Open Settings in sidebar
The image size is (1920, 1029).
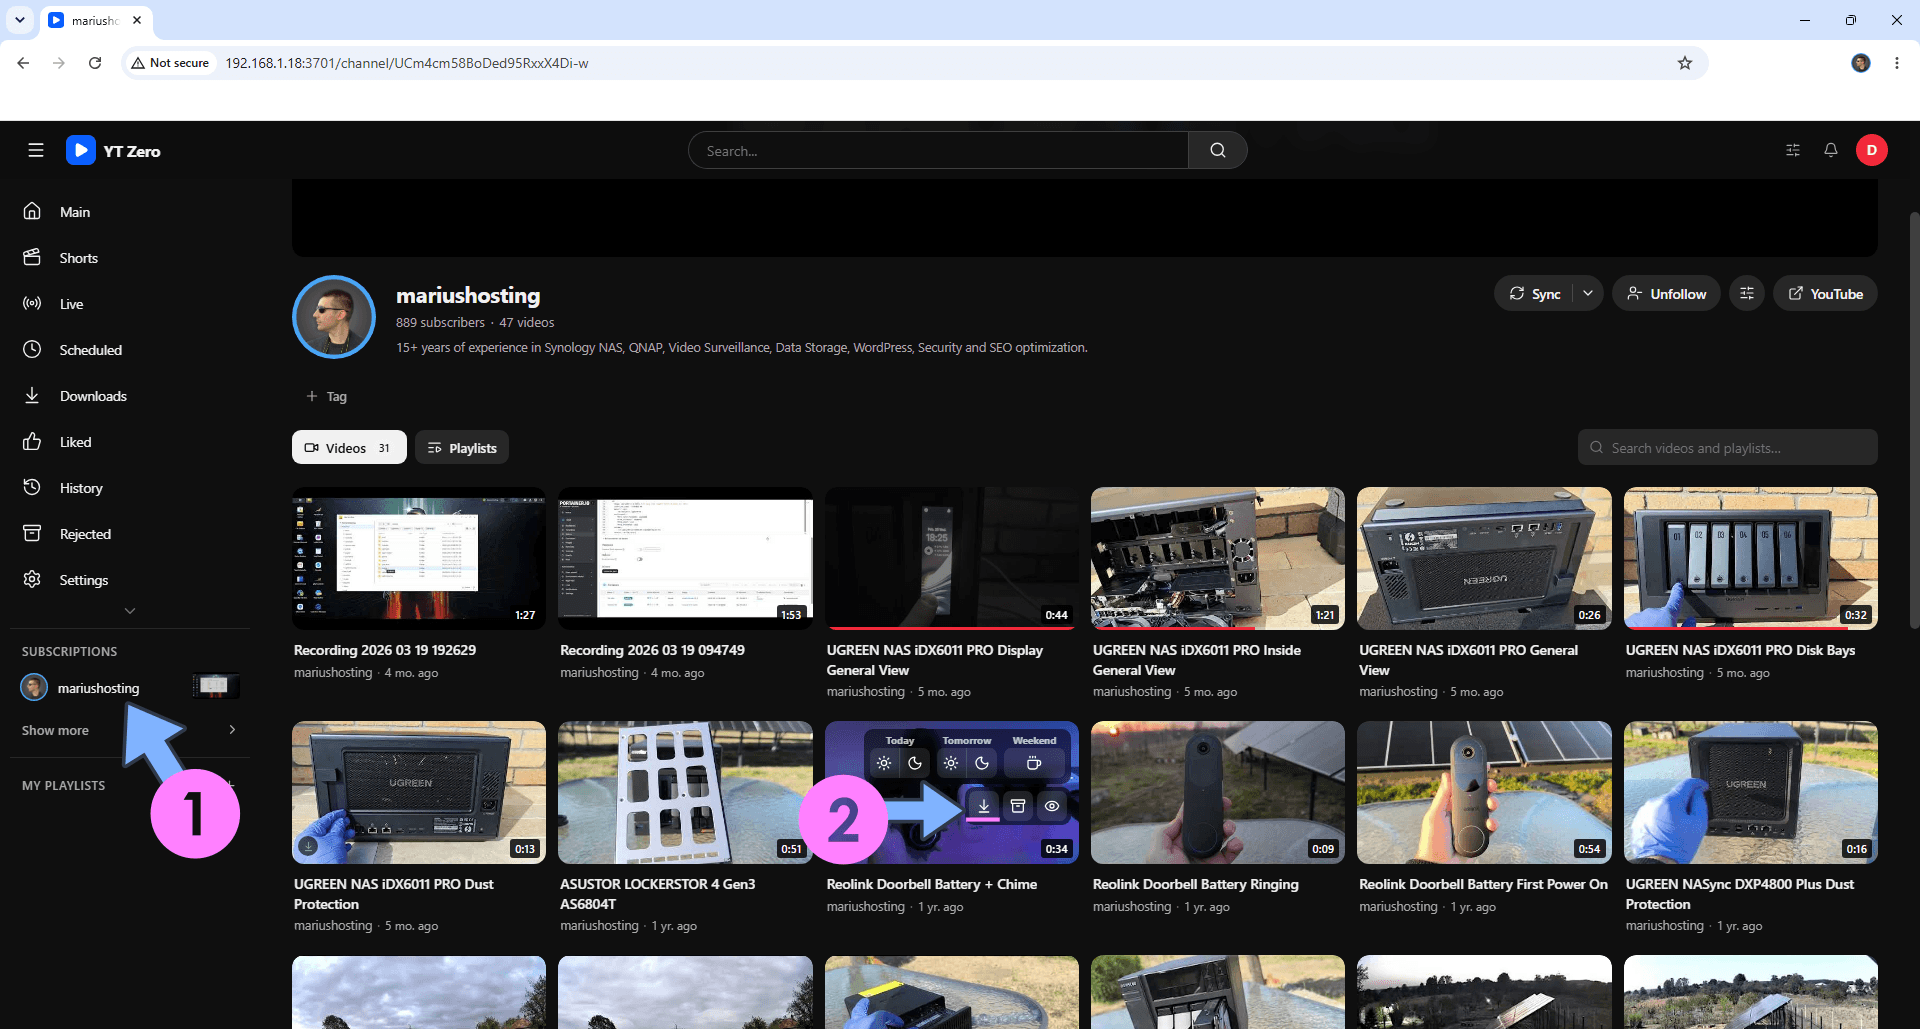[x=130, y=580]
